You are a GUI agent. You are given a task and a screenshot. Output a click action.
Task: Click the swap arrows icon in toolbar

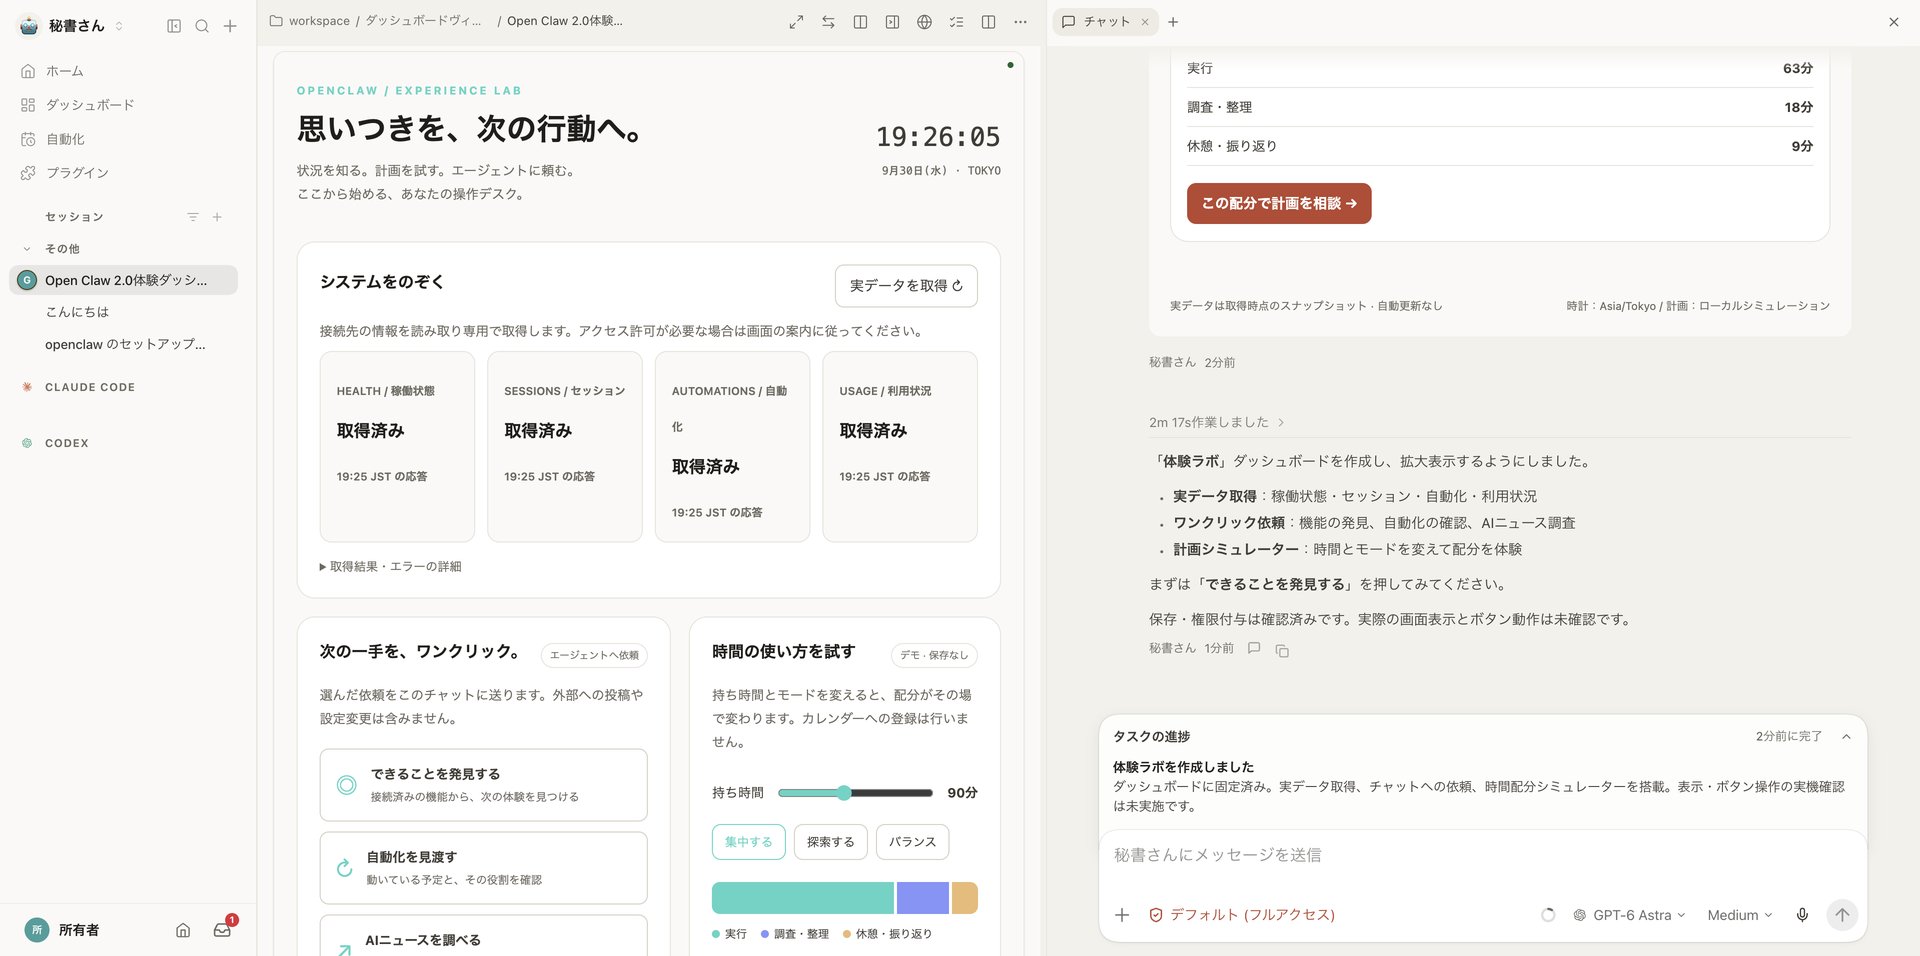click(828, 22)
